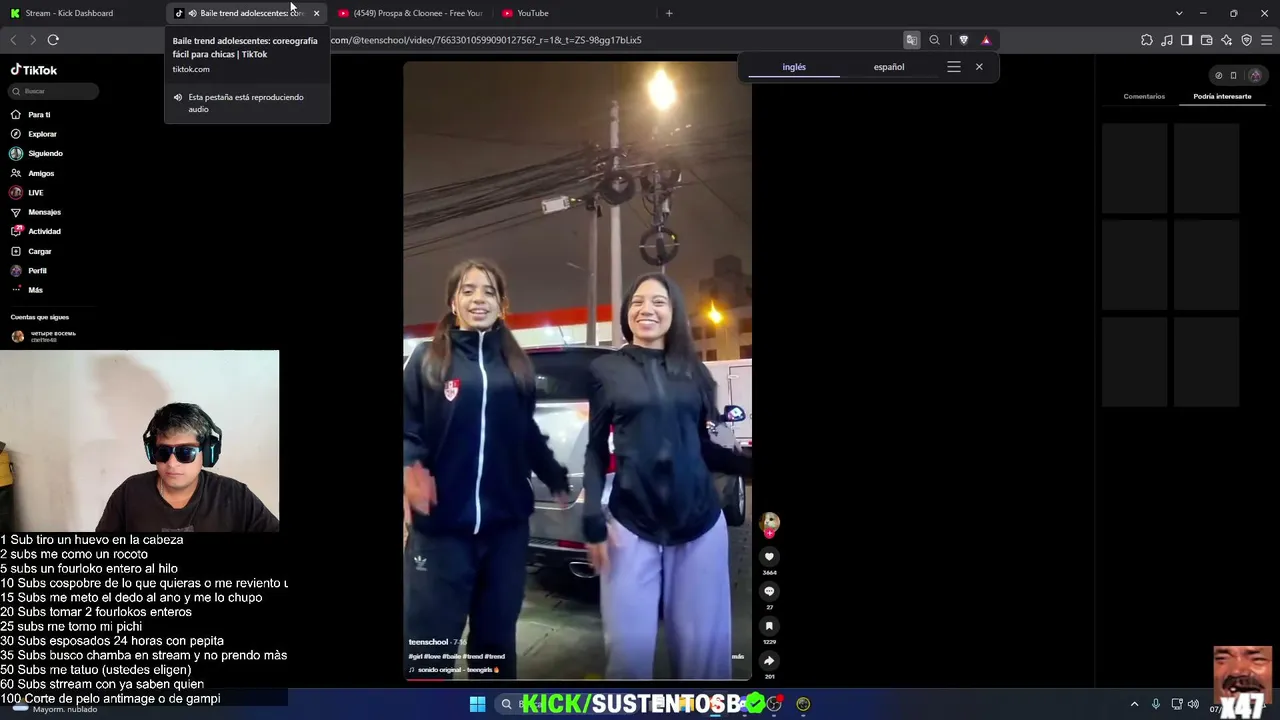Open Brave VPN shield icon
Screen dimensions: 1280x720
pyautogui.click(x=1246, y=40)
